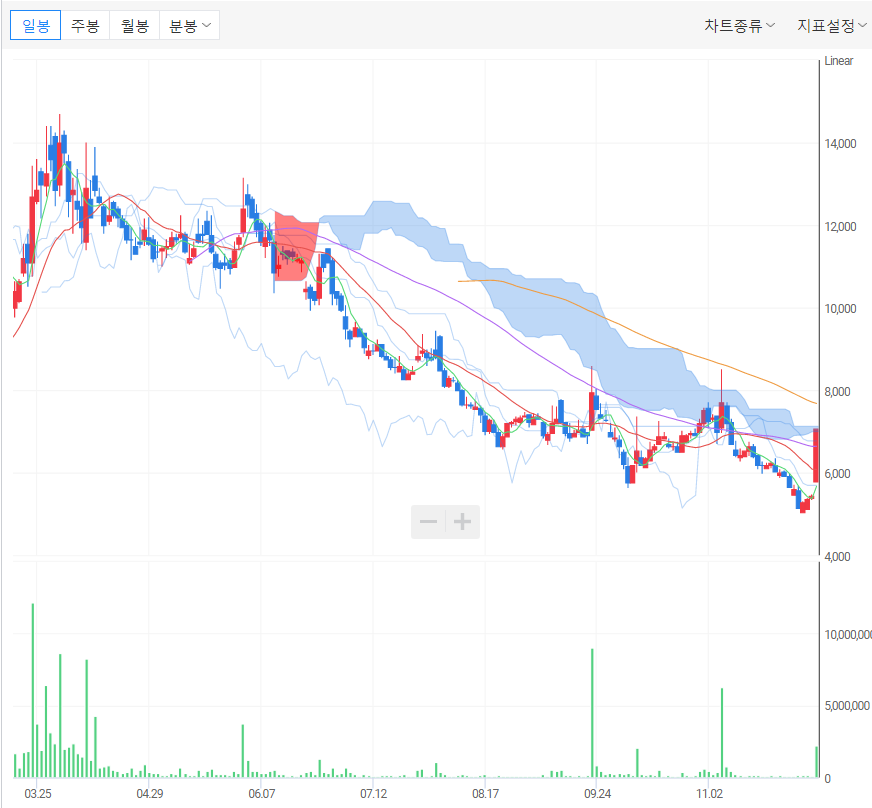872x808 pixels.
Task: Select the 일봉 daily chart tab
Action: (36, 26)
